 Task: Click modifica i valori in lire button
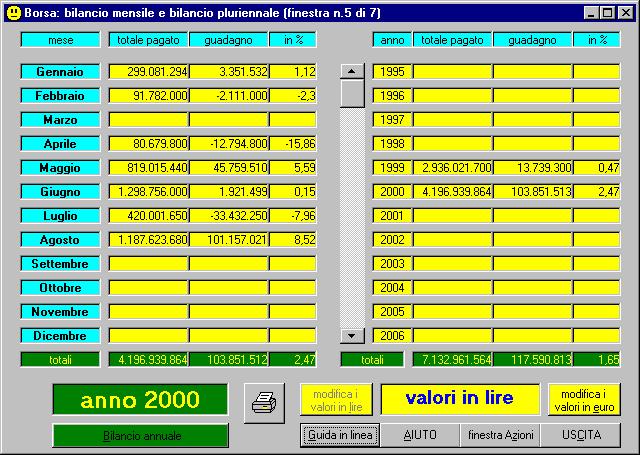336,400
